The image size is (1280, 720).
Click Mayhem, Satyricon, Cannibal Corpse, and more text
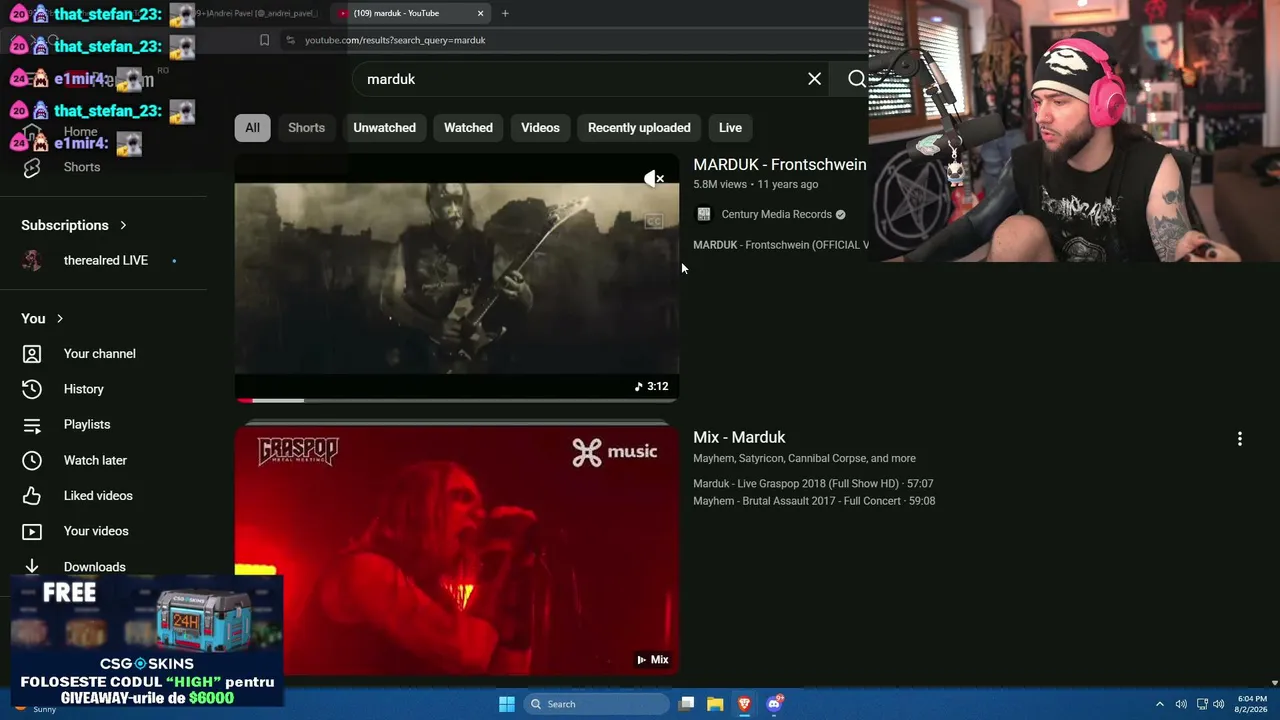[804, 458]
